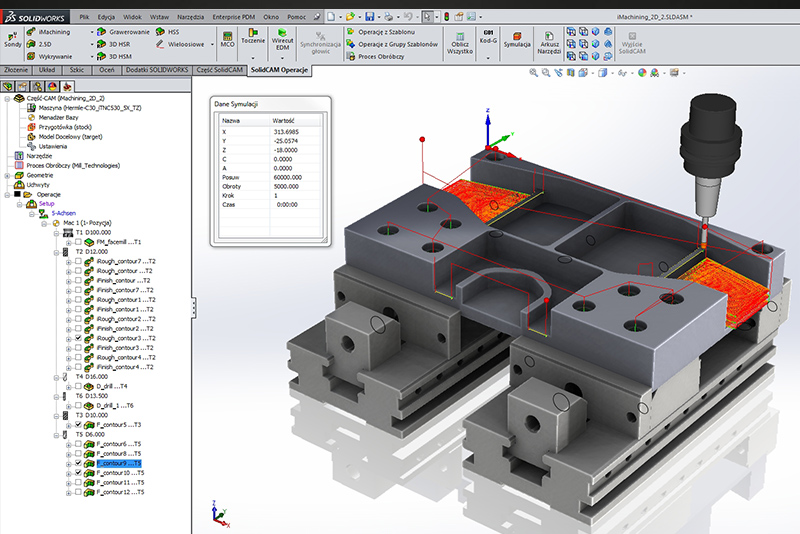The width and height of the screenshot is (800, 534).
Task: Check the D_drill ...T4 checkbox
Action: 79,386
